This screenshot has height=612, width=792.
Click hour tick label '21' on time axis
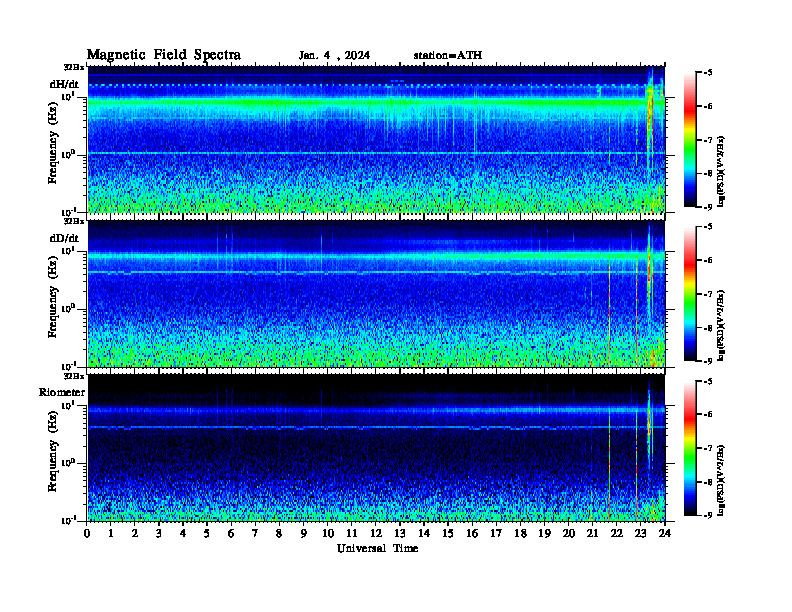pyautogui.click(x=592, y=533)
